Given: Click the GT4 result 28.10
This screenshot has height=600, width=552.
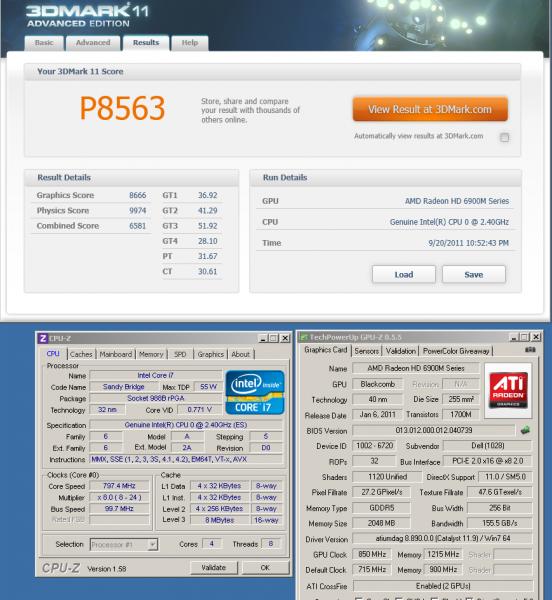Looking at the screenshot, I should coord(207,241).
